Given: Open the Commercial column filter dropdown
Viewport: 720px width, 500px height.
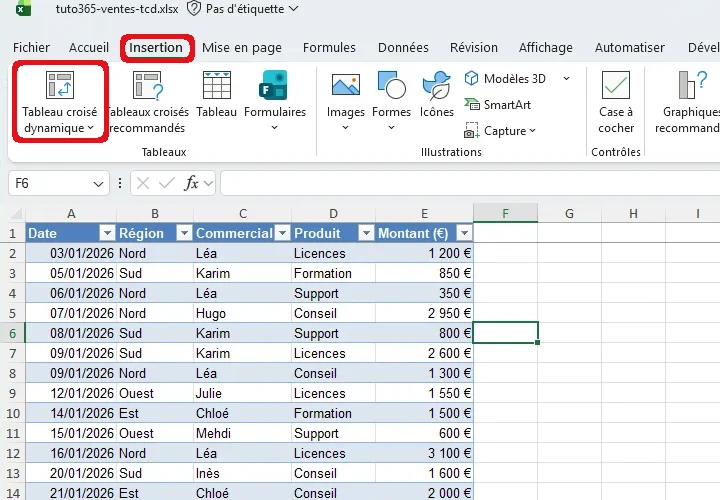Looking at the screenshot, I should [282, 233].
